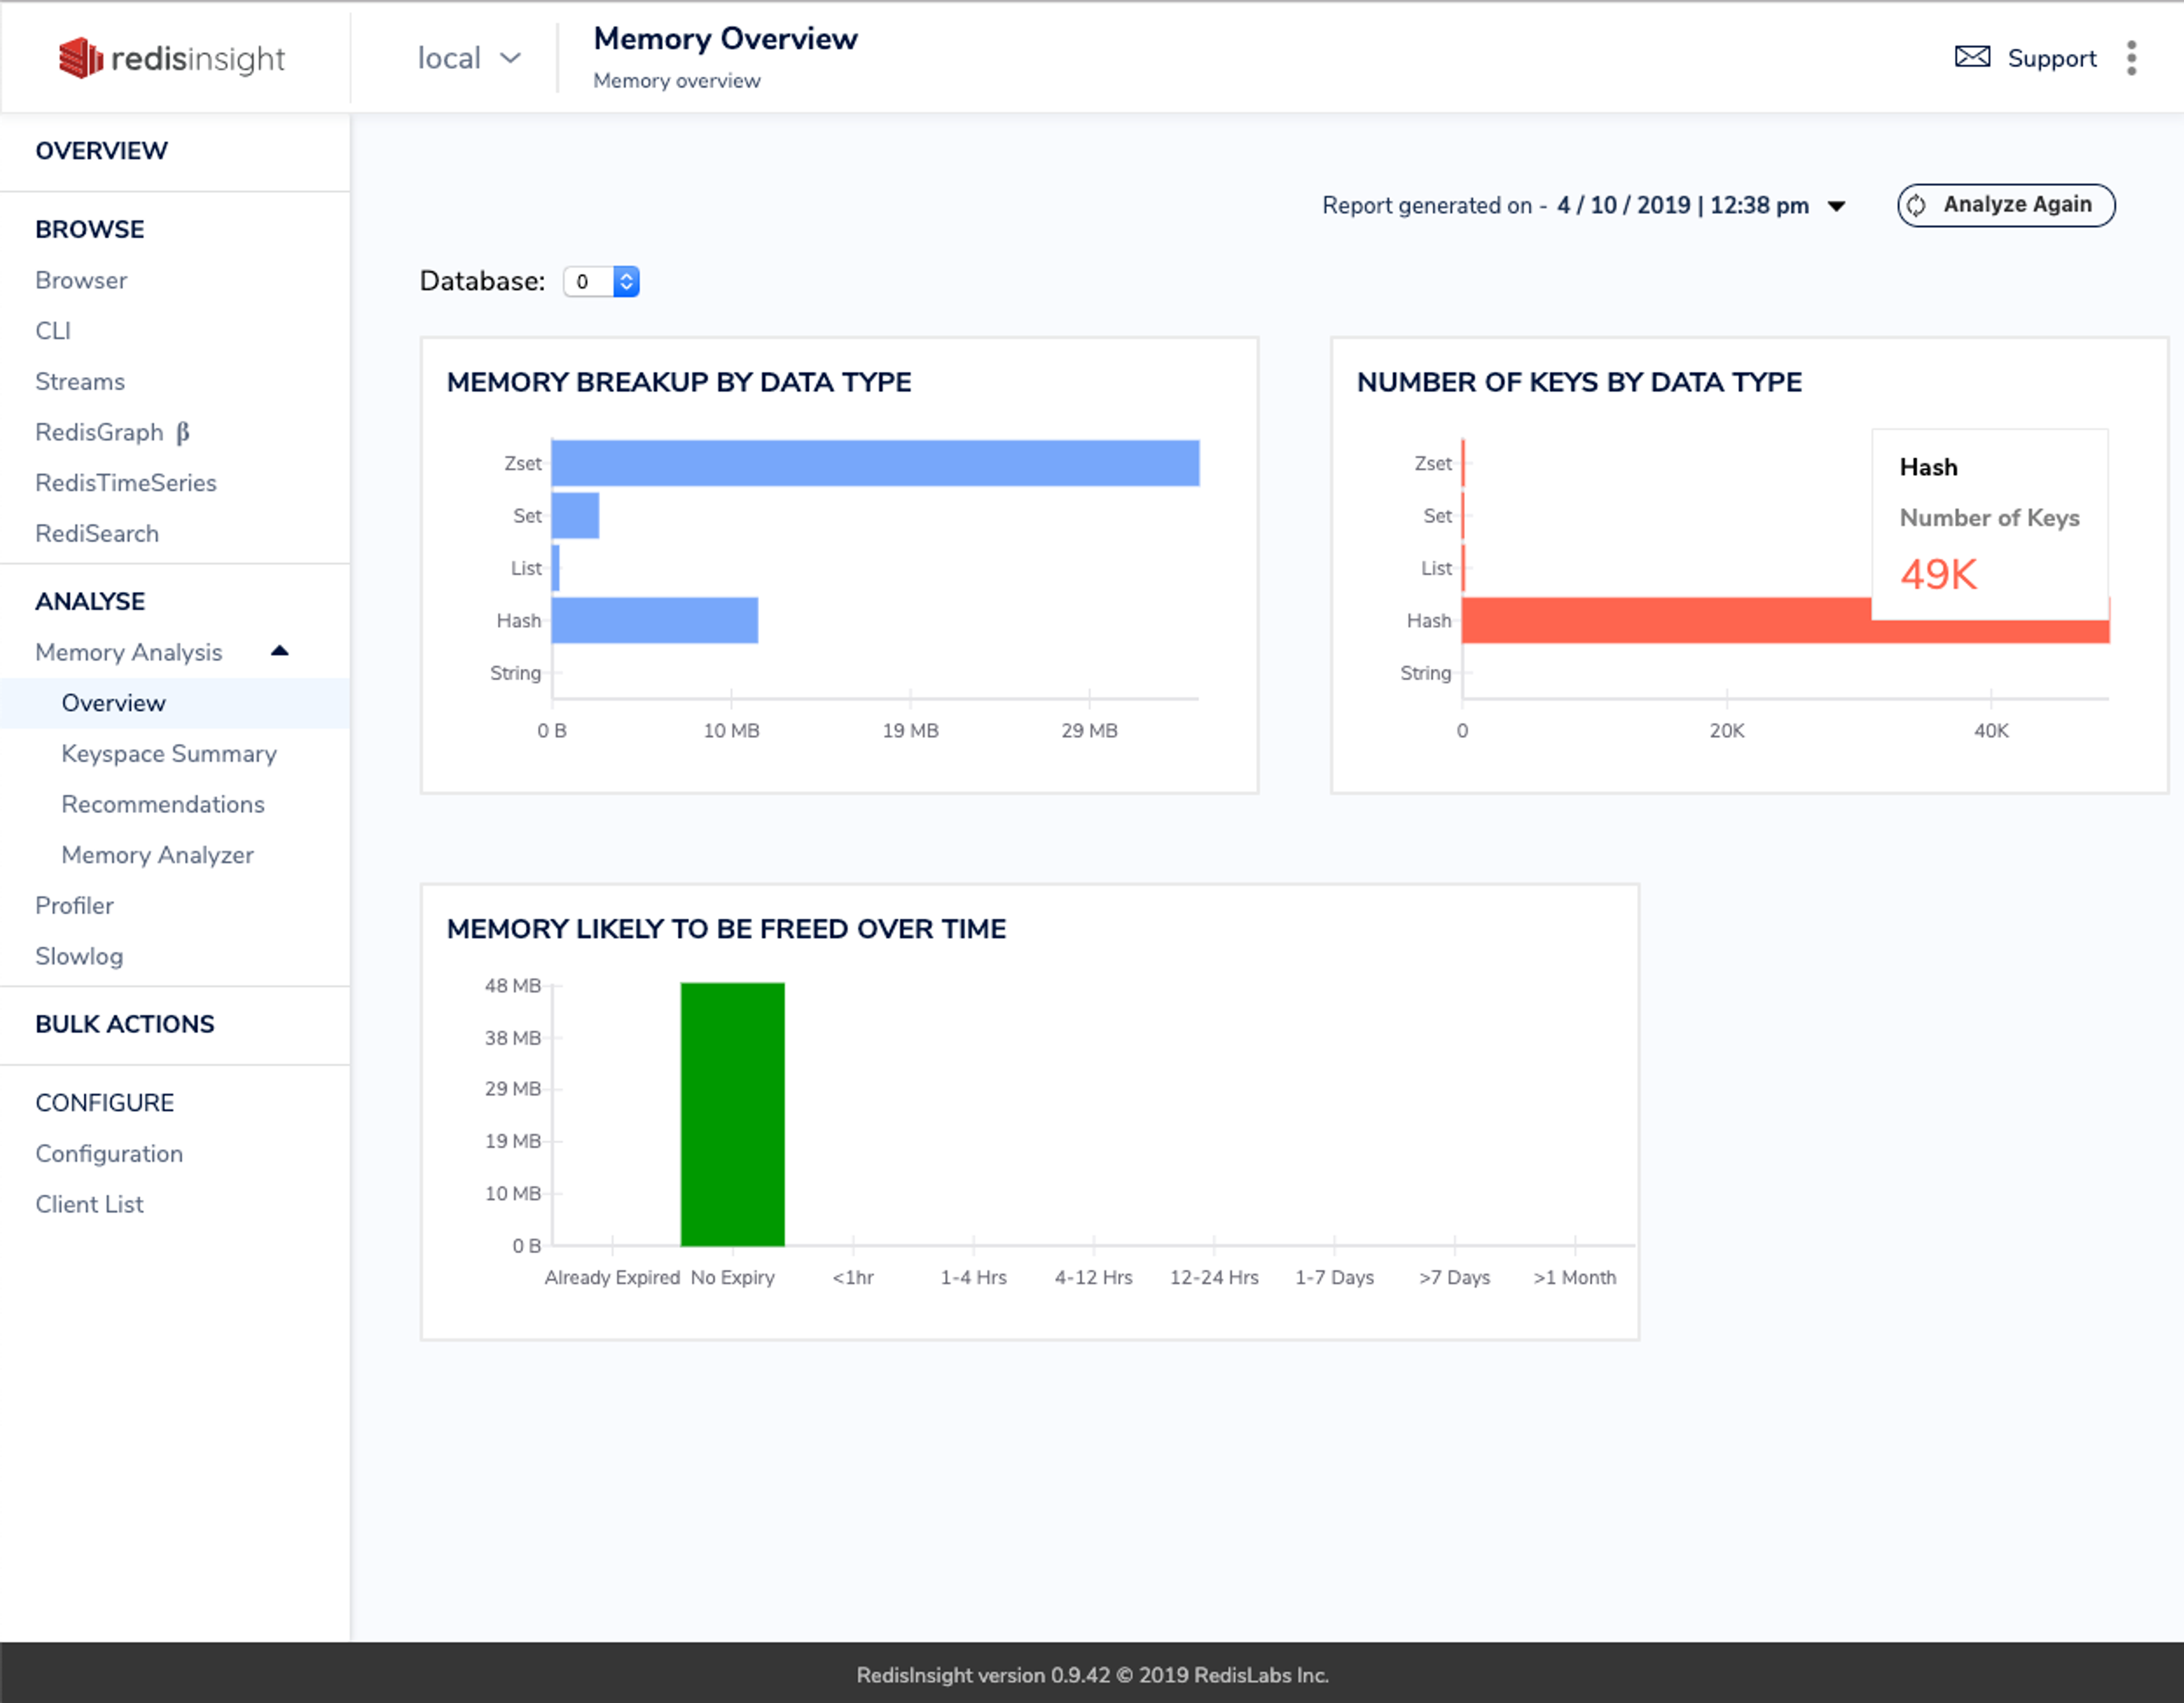
Task: Navigate to Slowlog
Action: point(78,956)
